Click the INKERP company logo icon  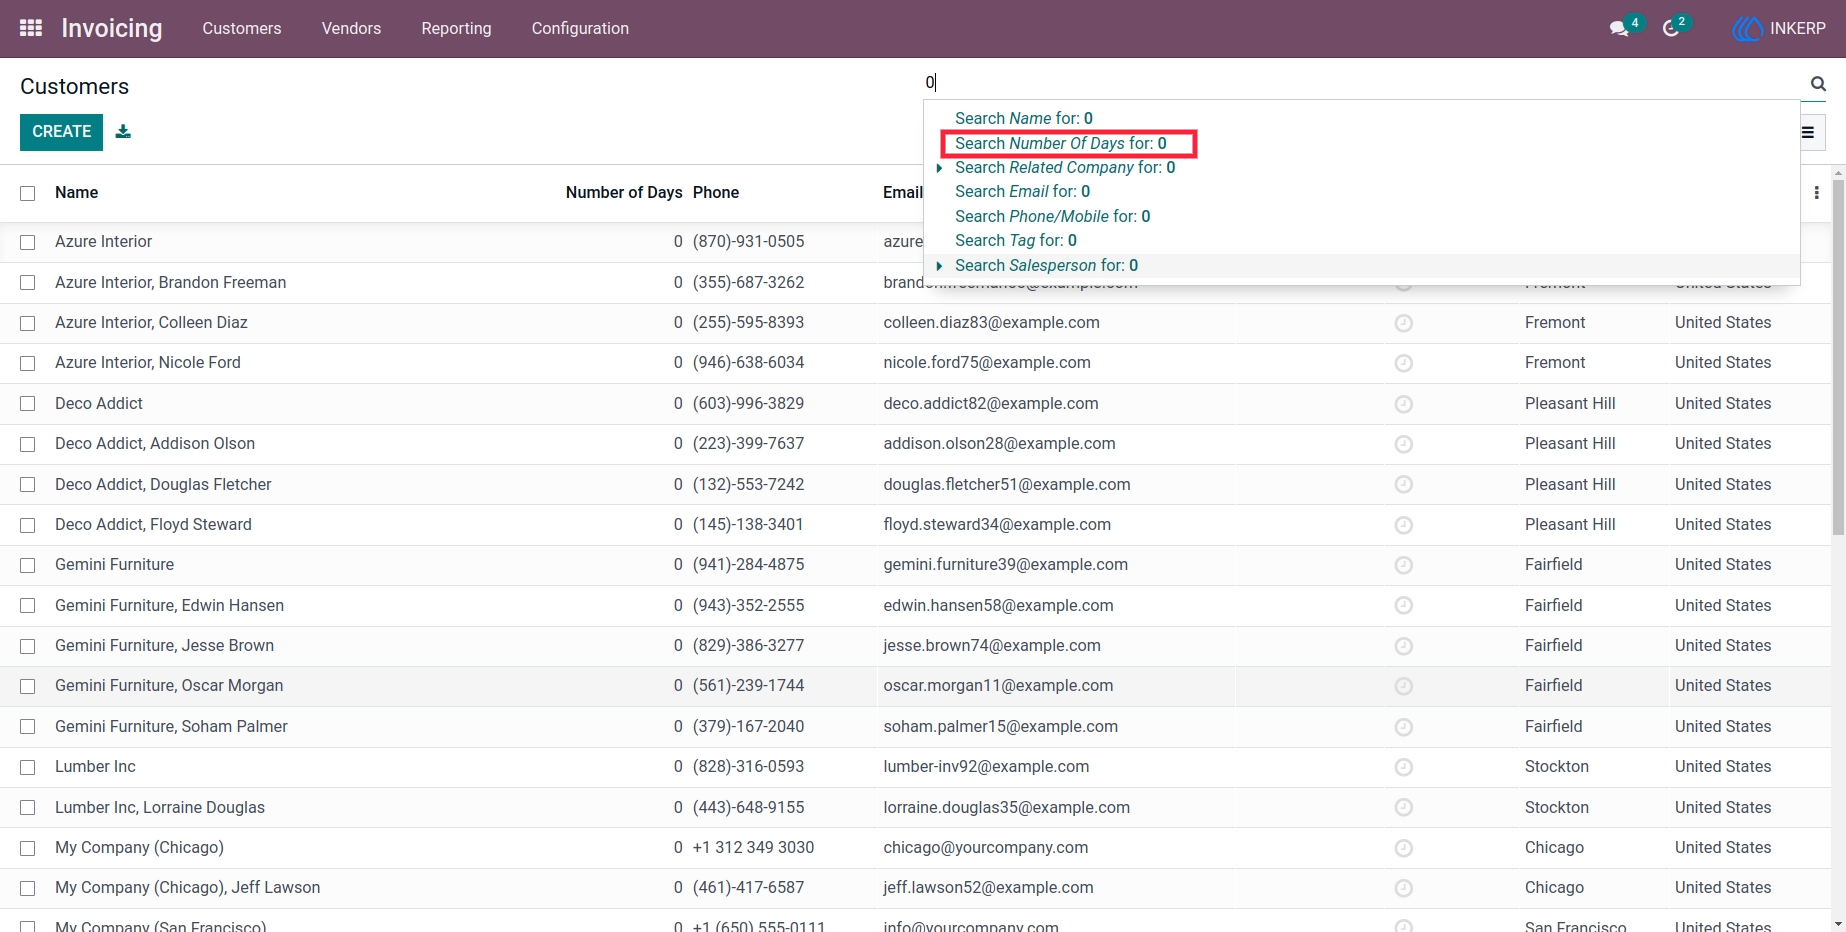[1747, 29]
